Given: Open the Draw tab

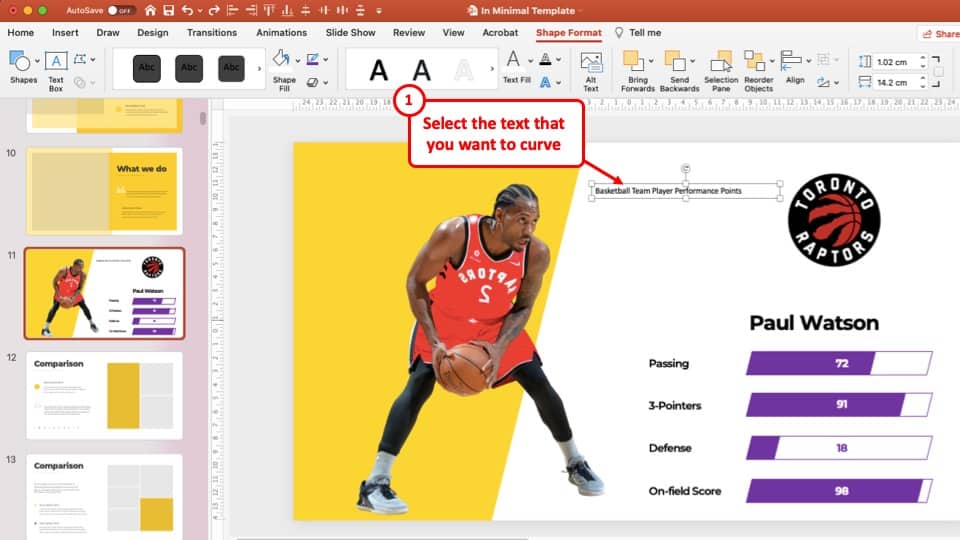Looking at the screenshot, I should pyautogui.click(x=108, y=32).
